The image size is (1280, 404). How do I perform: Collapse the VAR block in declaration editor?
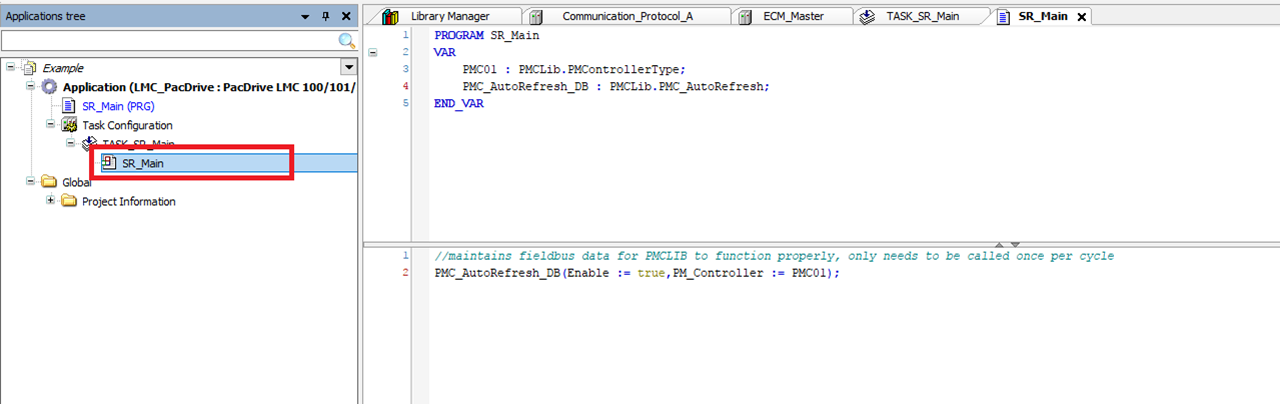[373, 52]
